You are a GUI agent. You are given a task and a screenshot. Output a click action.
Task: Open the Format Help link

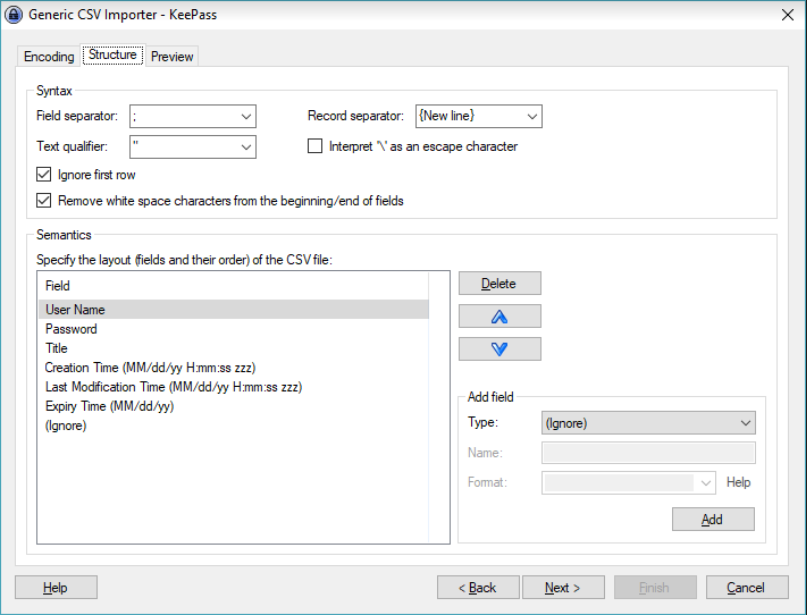point(738,482)
